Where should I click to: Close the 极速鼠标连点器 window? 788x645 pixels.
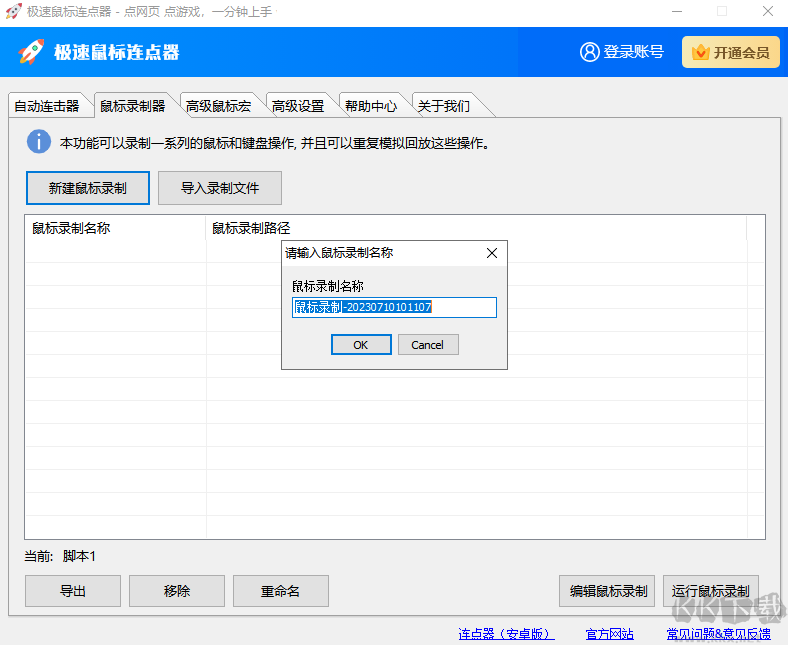pos(767,11)
